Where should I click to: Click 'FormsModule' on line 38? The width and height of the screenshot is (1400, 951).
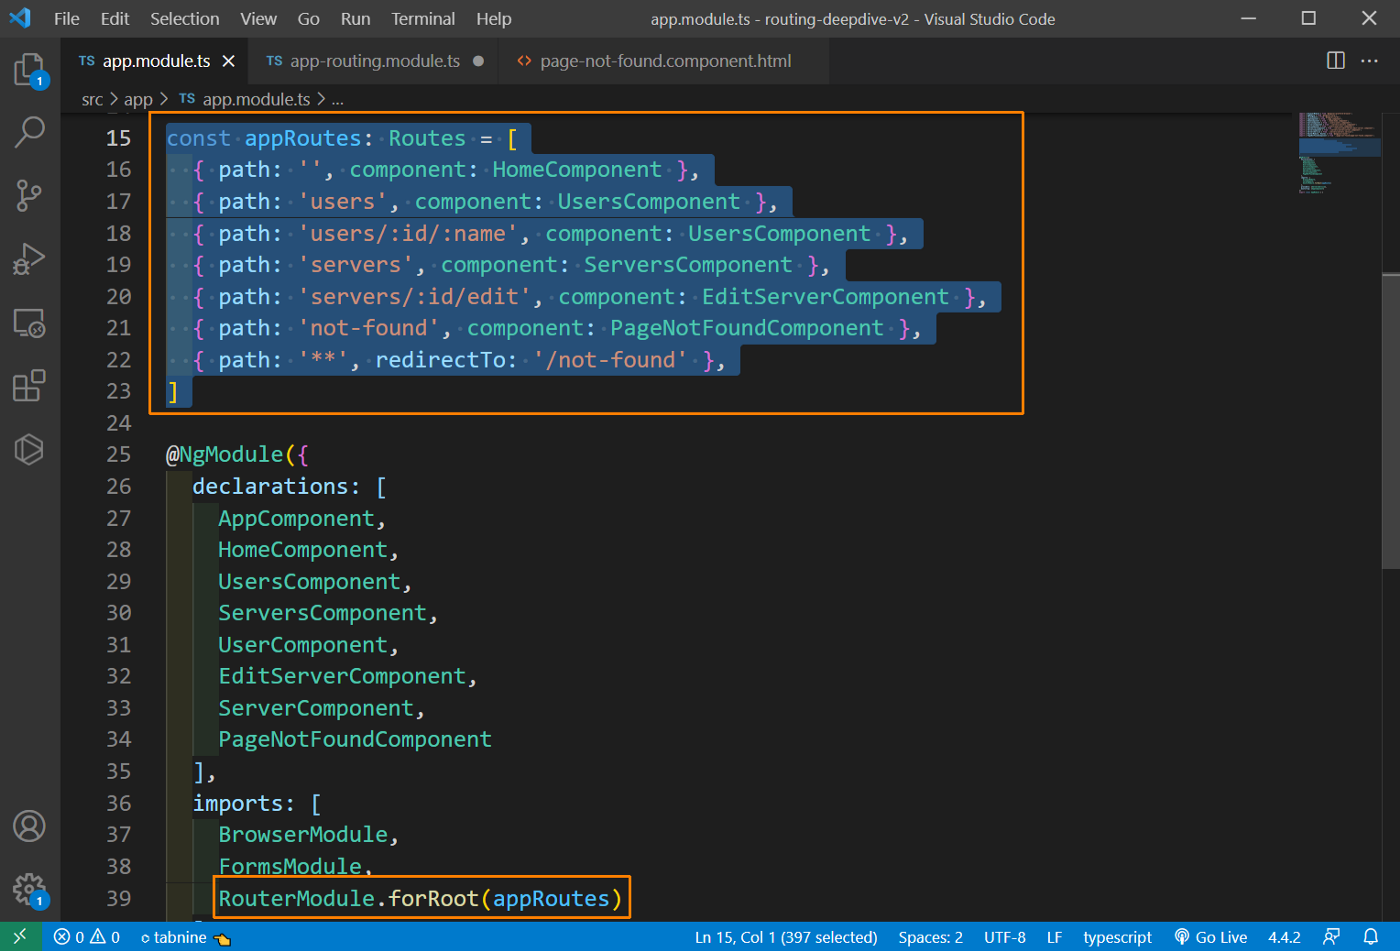pos(290,866)
